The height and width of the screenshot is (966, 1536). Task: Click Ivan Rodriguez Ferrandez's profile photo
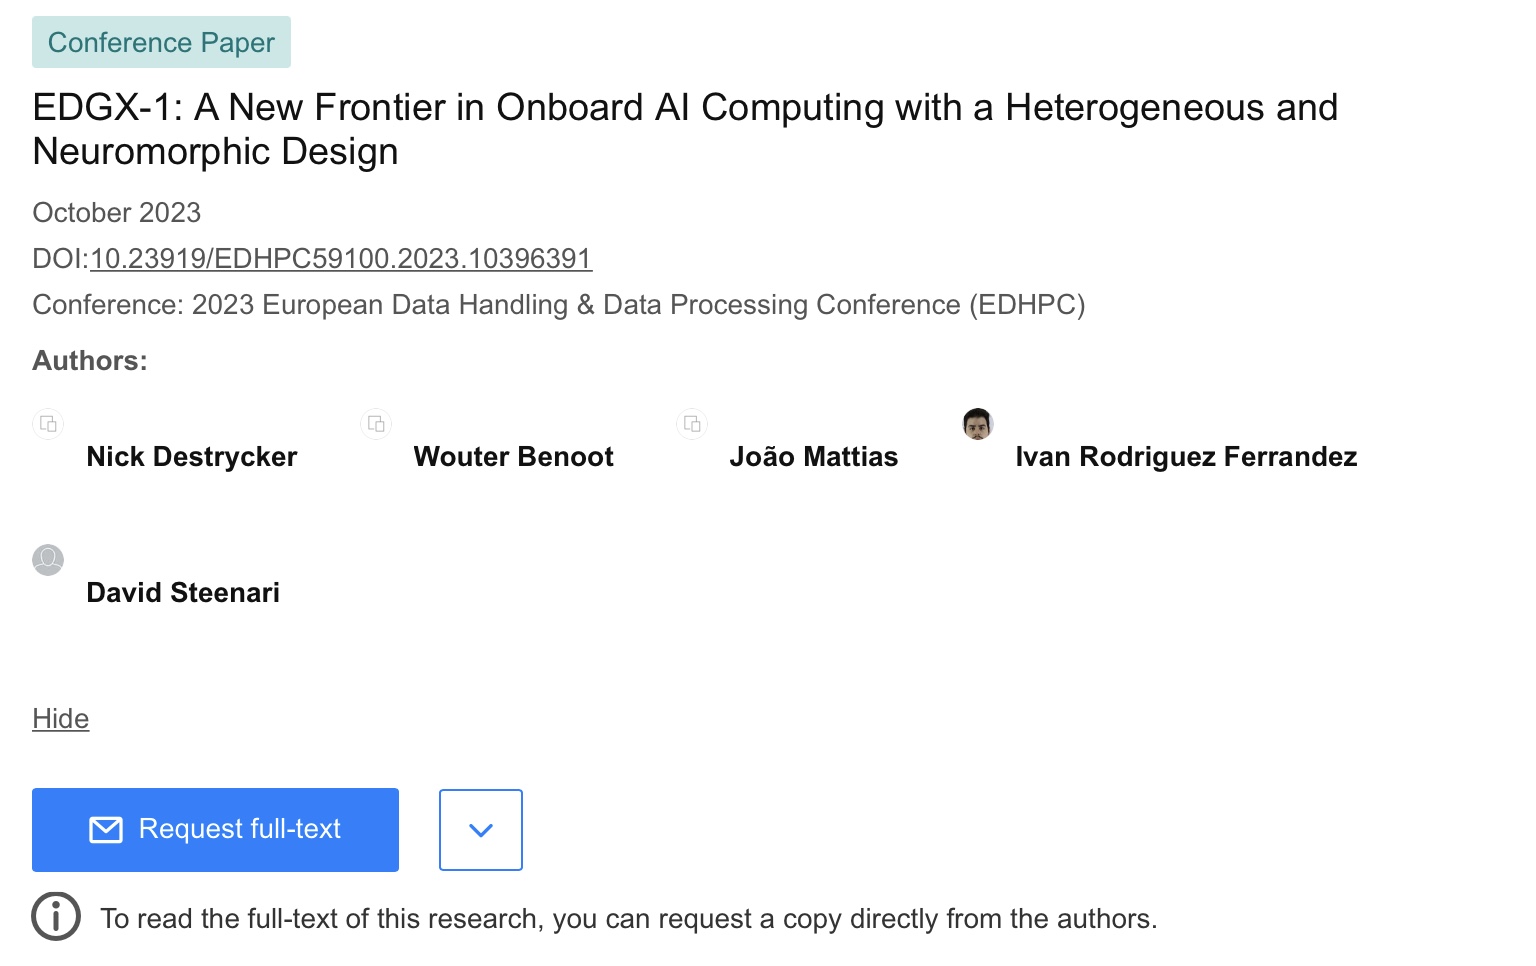coord(977,424)
